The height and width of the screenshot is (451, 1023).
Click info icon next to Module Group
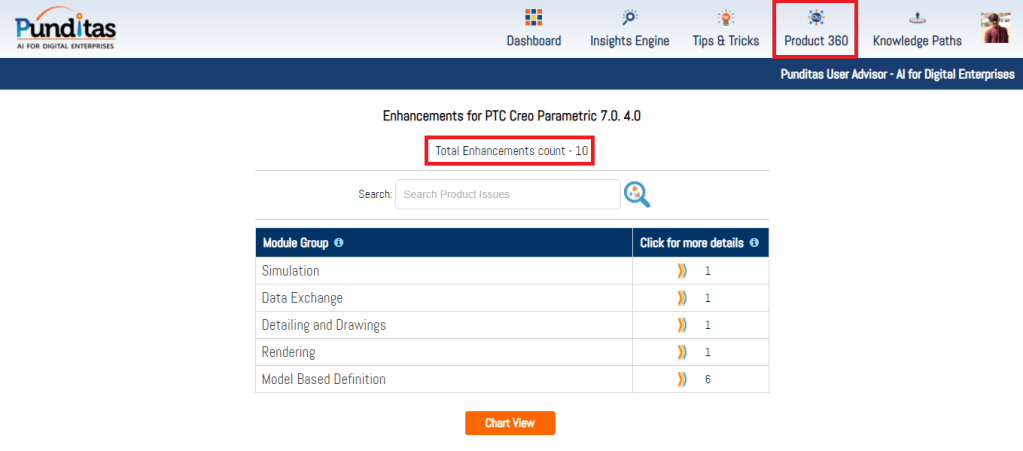pos(339,243)
